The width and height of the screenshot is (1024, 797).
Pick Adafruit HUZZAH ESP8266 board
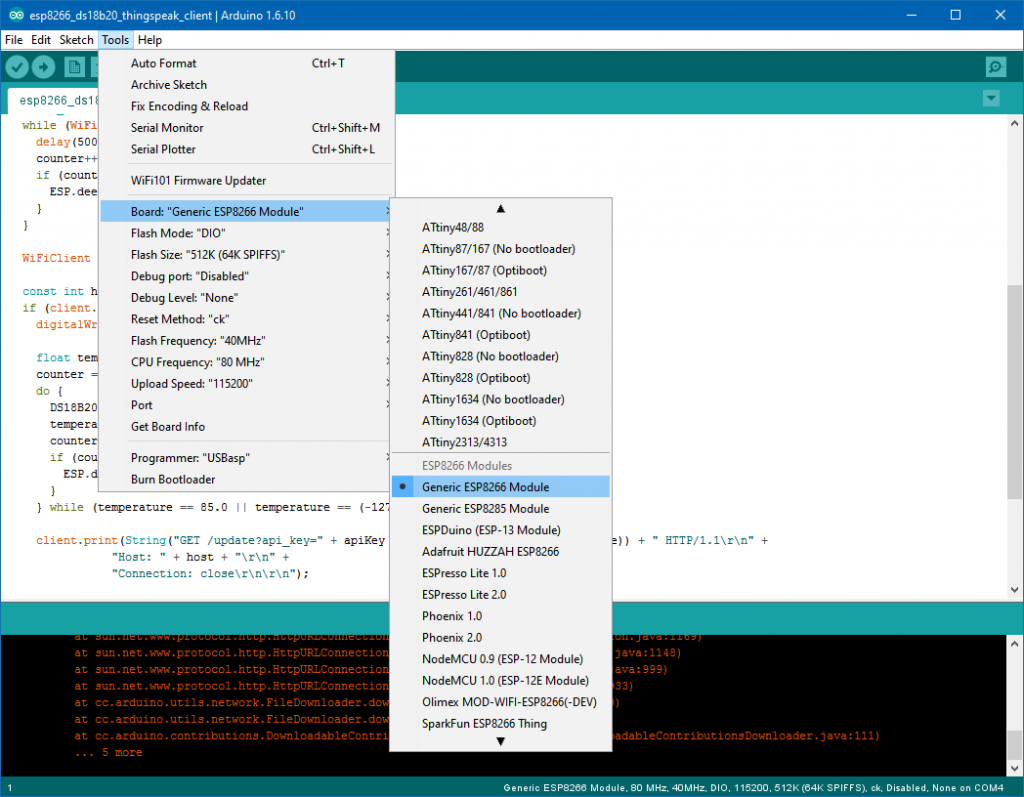click(x=490, y=551)
